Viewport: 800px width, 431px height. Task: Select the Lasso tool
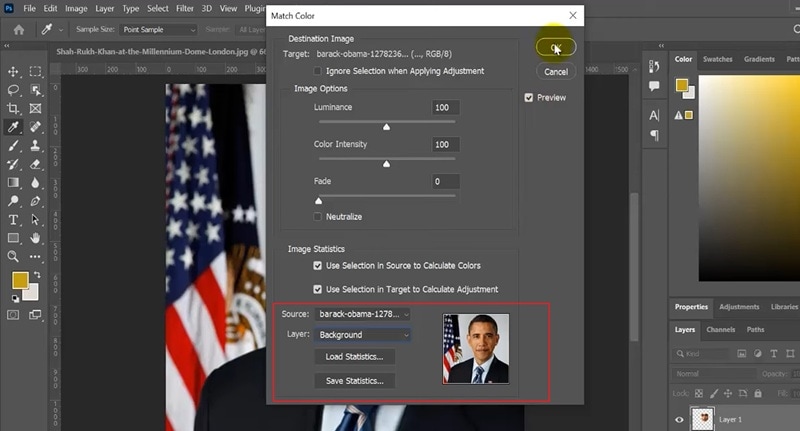tap(13, 90)
